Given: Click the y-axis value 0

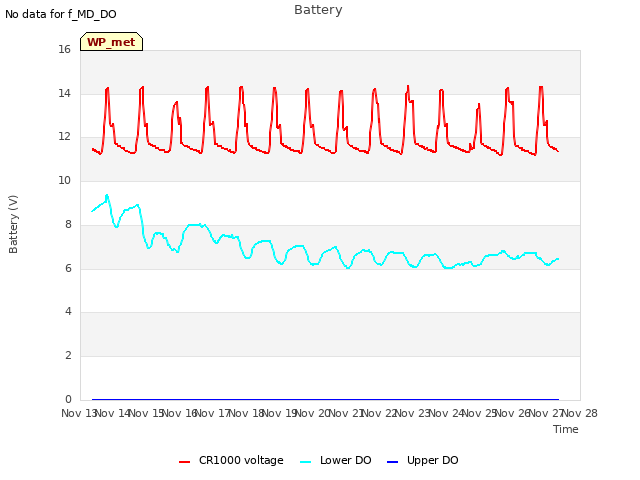Looking at the screenshot, I should pos(68,399).
